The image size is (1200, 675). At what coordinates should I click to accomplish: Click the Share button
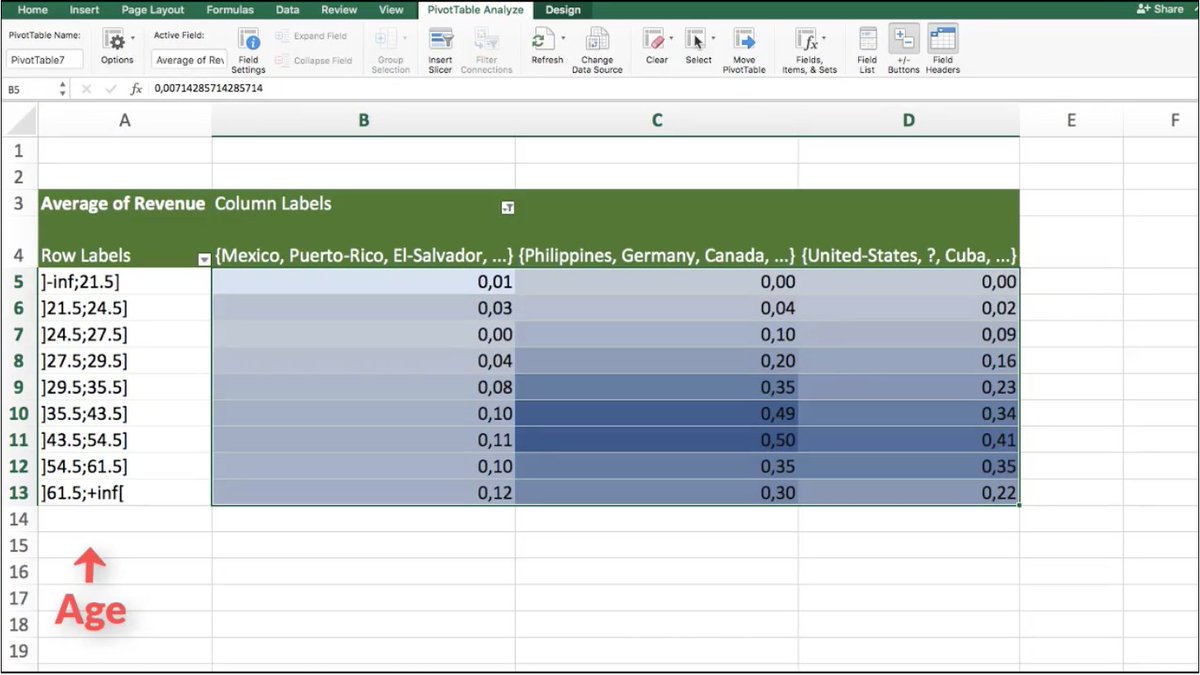[x=1161, y=9]
